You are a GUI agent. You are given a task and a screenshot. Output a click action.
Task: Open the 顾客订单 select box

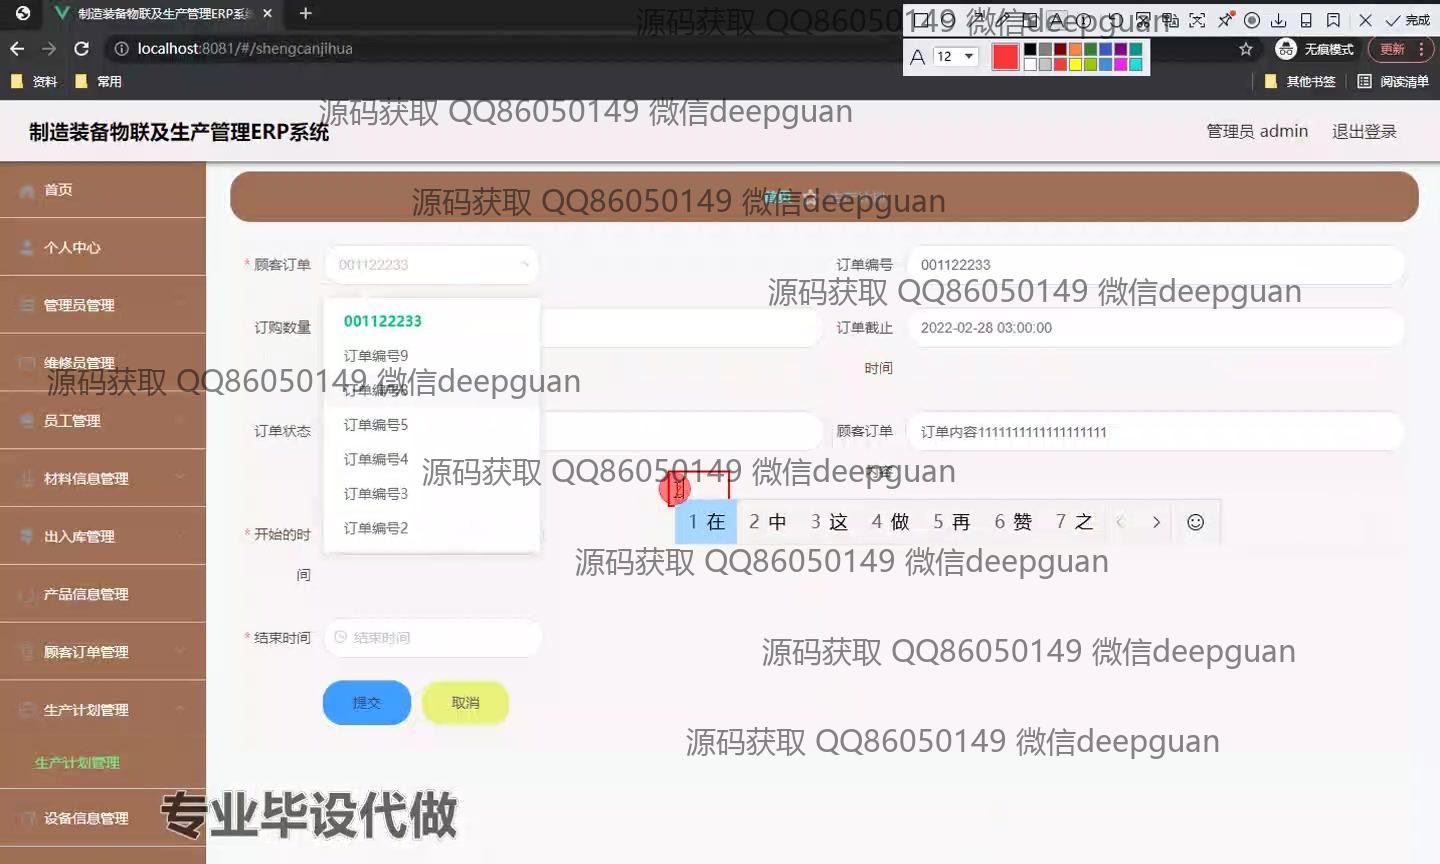pyautogui.click(x=432, y=265)
